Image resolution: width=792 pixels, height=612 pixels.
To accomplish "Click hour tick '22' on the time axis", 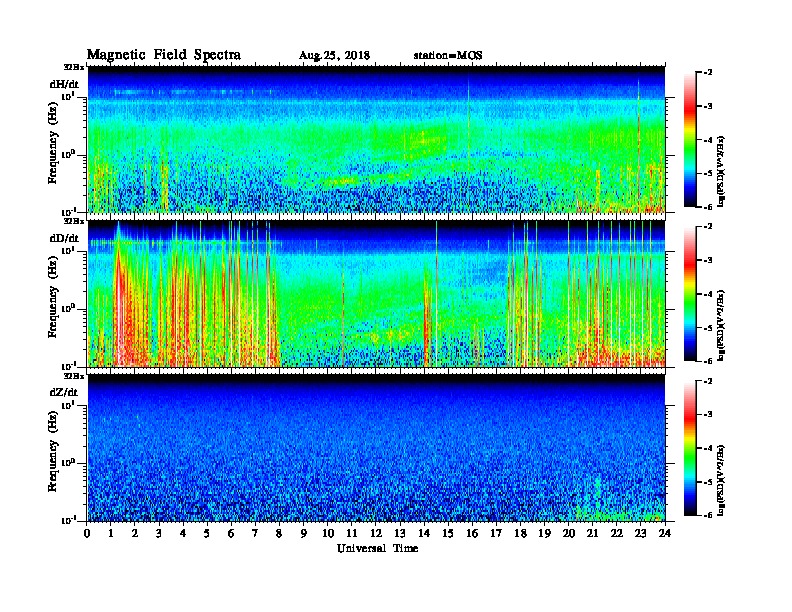I will tap(617, 533).
